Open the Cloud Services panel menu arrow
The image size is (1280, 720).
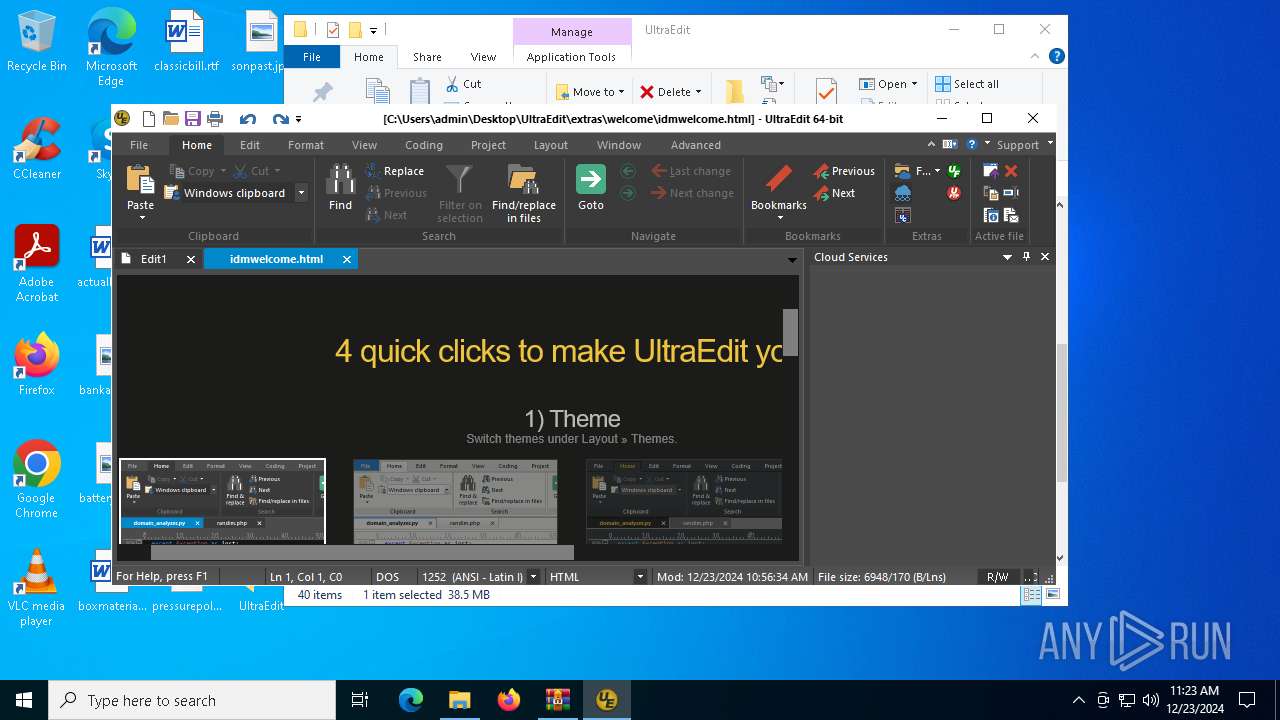1007,257
